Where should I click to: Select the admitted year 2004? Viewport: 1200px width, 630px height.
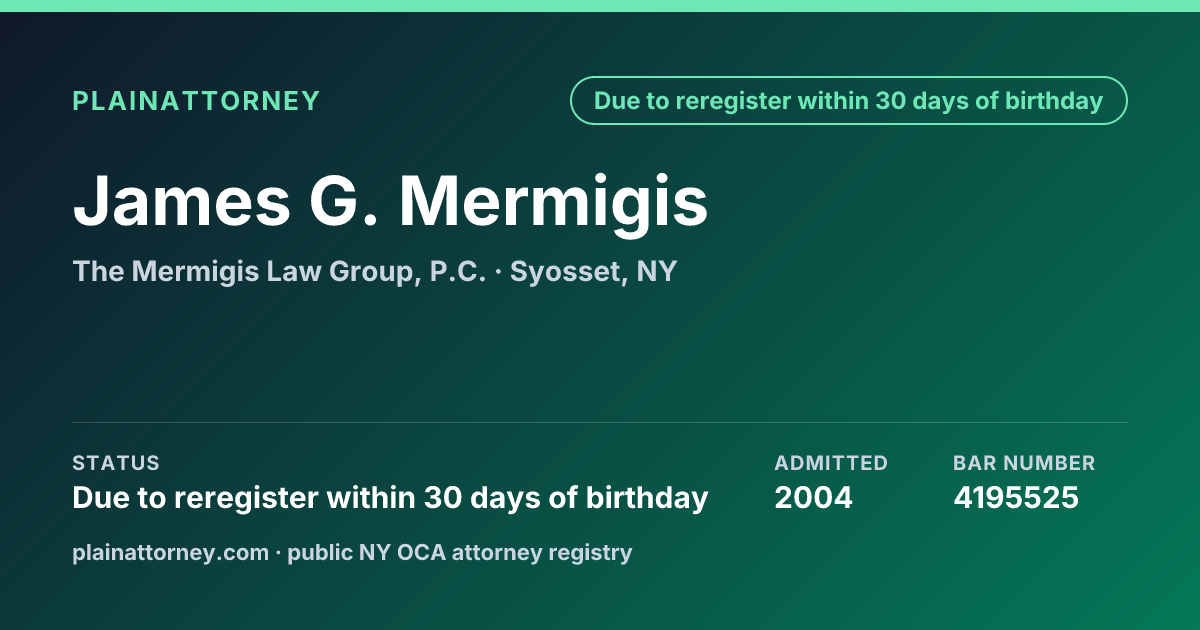click(x=814, y=497)
